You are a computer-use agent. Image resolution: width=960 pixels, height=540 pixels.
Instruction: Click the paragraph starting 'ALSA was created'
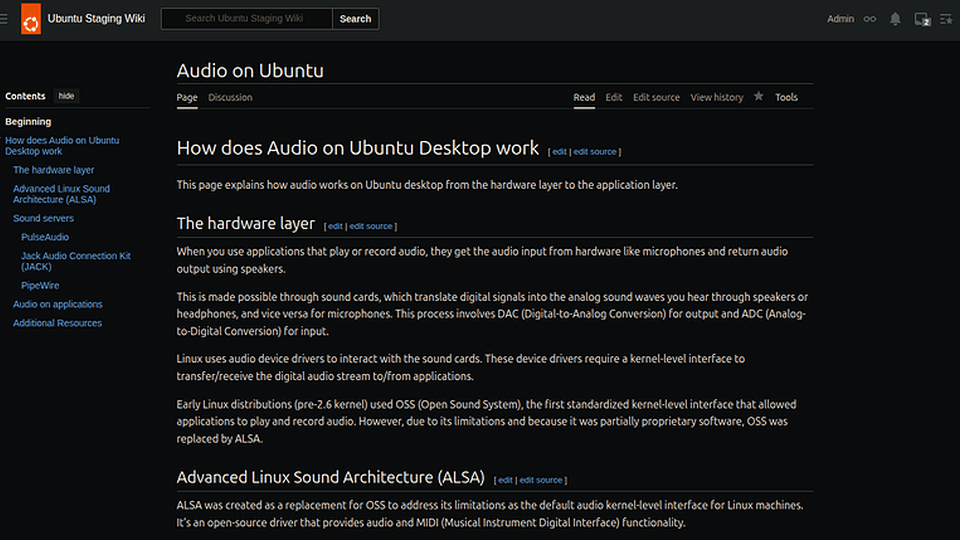(x=490, y=514)
